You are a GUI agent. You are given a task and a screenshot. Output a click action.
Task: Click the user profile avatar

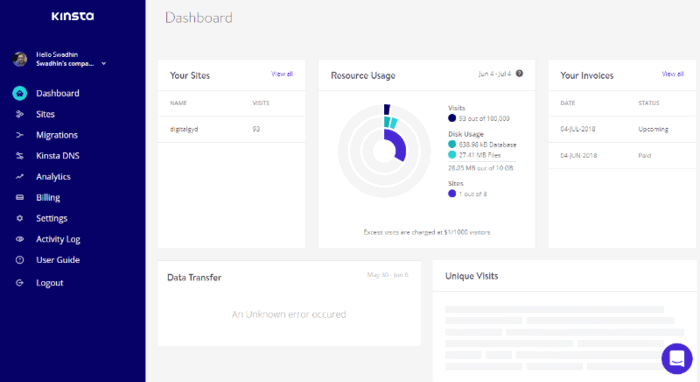20,59
